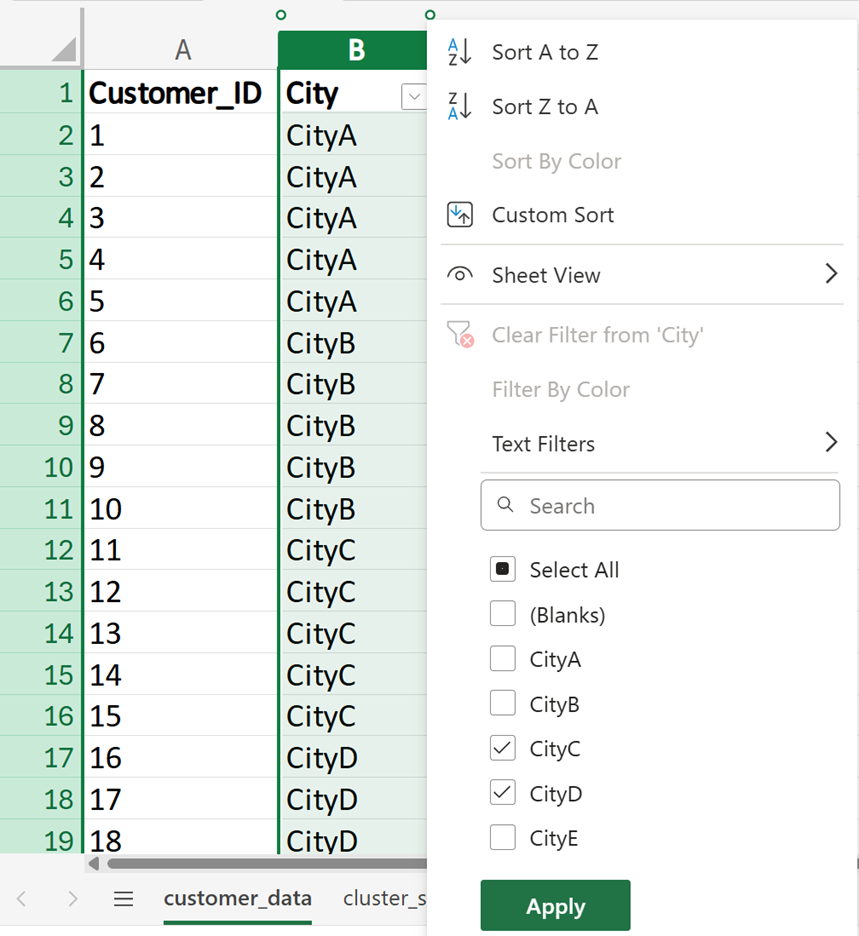This screenshot has width=859, height=936.
Task: Switch to the cluster_s sheet tab
Action: pos(384,898)
